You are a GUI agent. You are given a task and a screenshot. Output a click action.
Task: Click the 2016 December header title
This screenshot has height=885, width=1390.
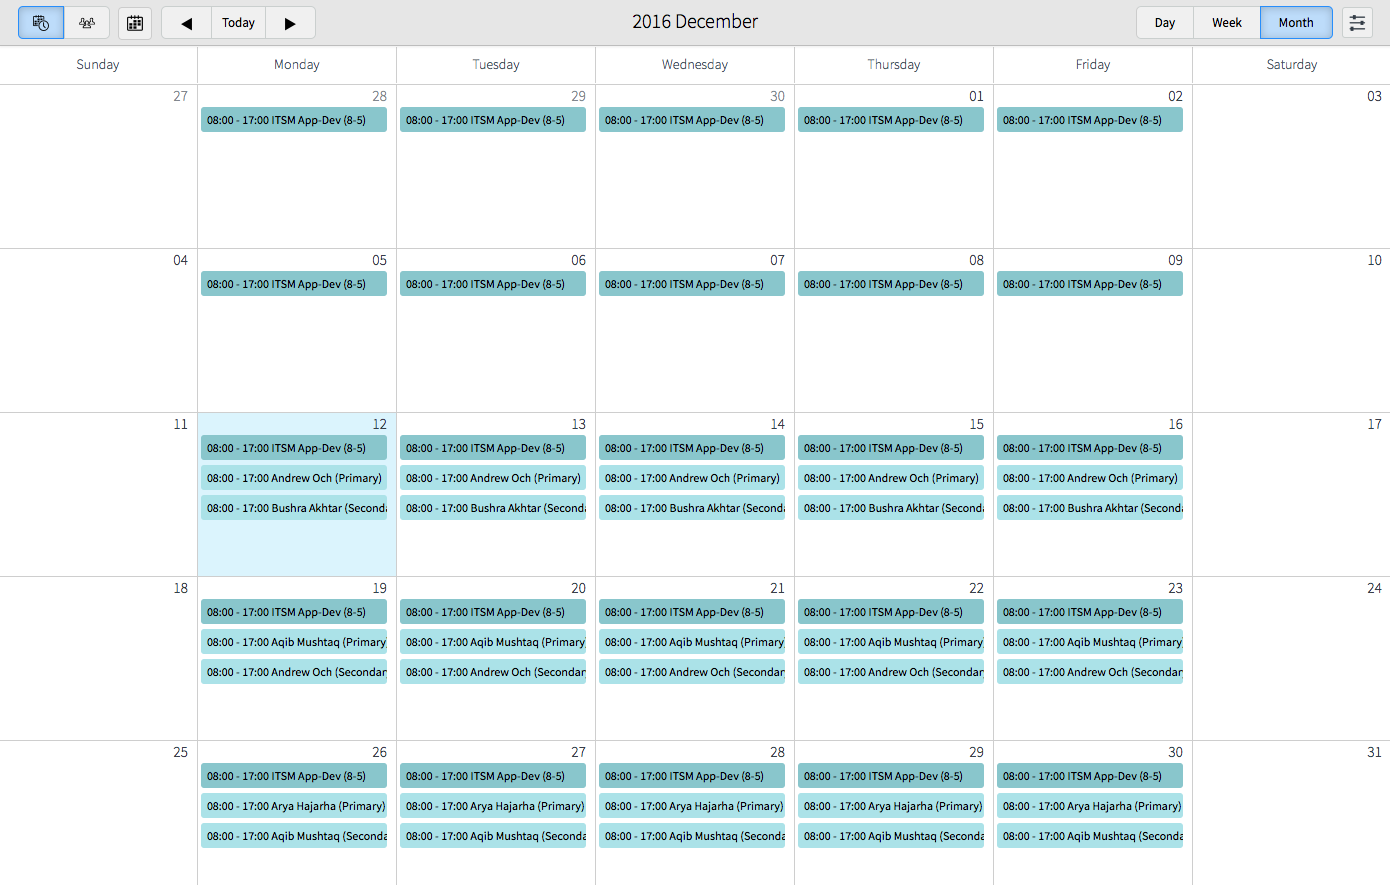tap(695, 21)
